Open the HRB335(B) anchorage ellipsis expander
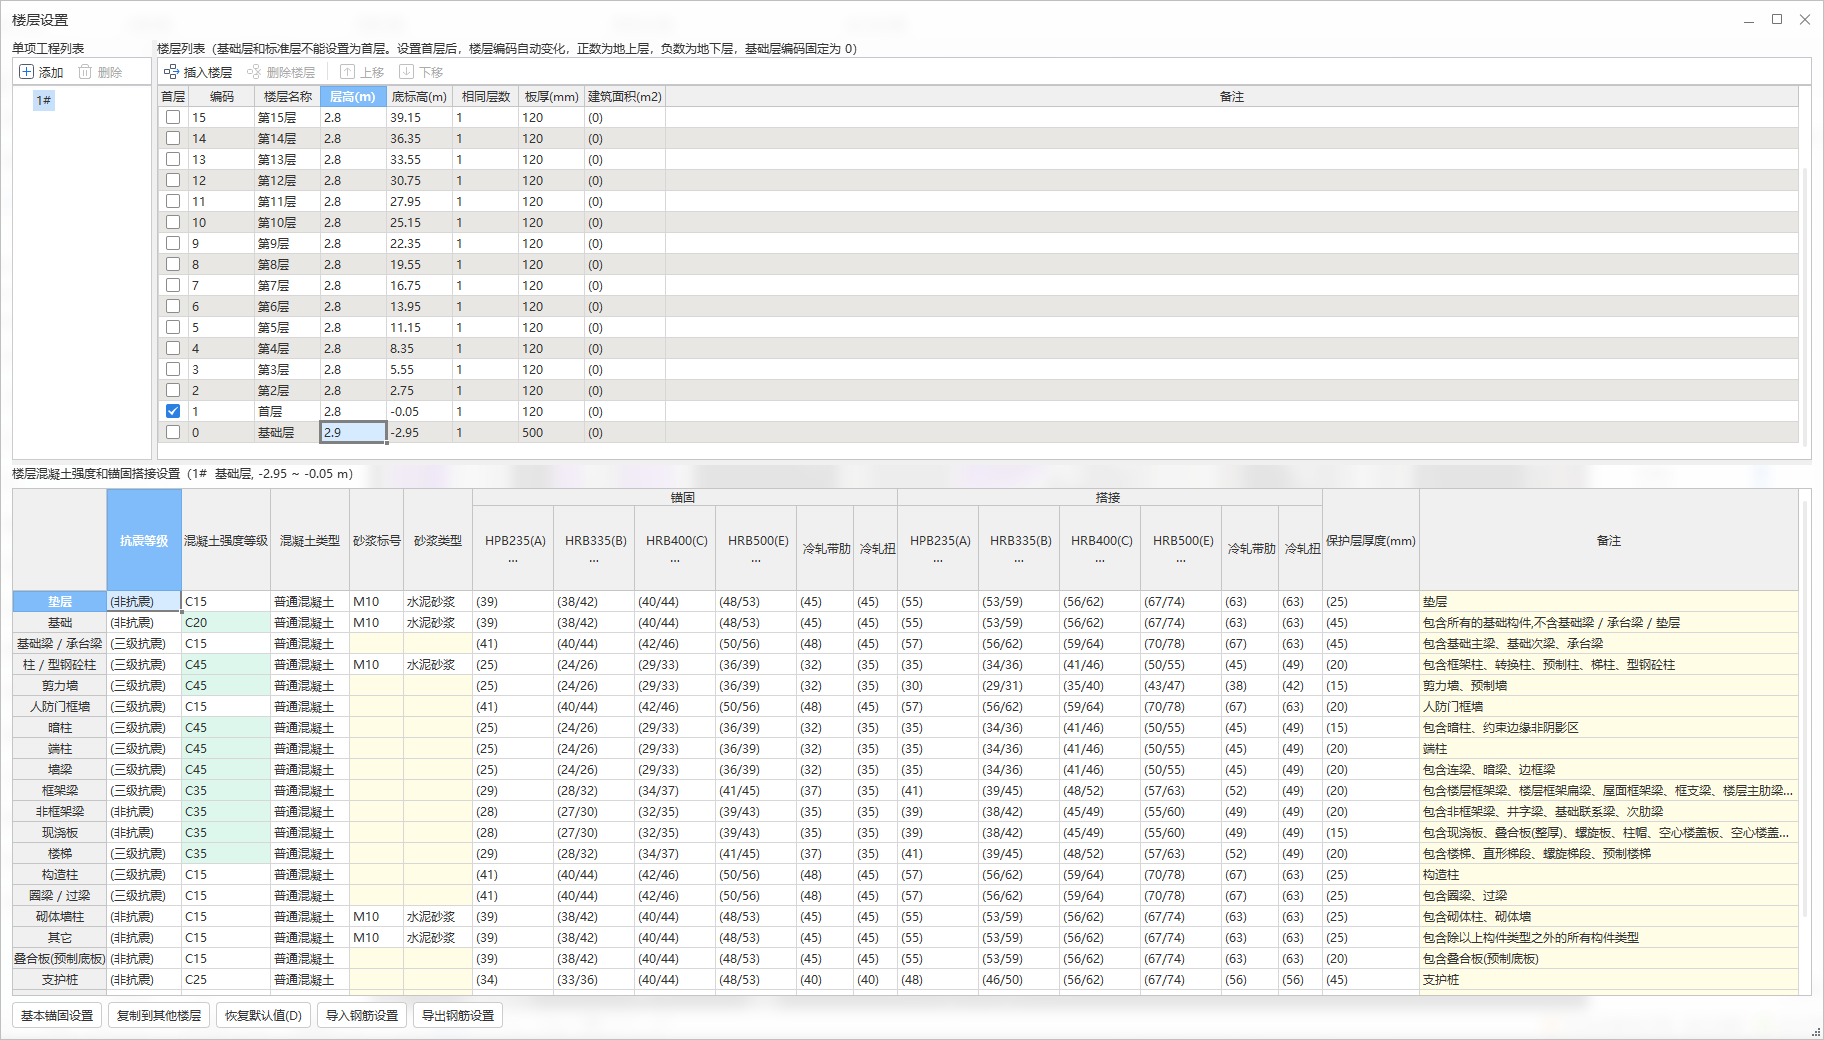1824x1040 pixels. tap(594, 560)
